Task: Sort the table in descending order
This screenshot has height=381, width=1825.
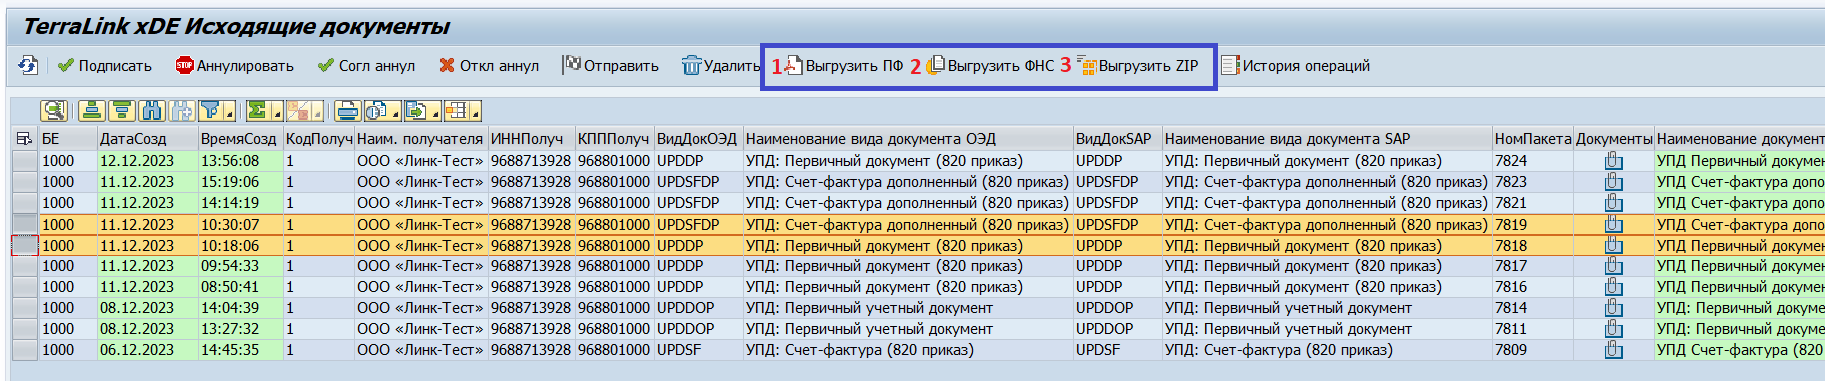Action: click(x=122, y=110)
